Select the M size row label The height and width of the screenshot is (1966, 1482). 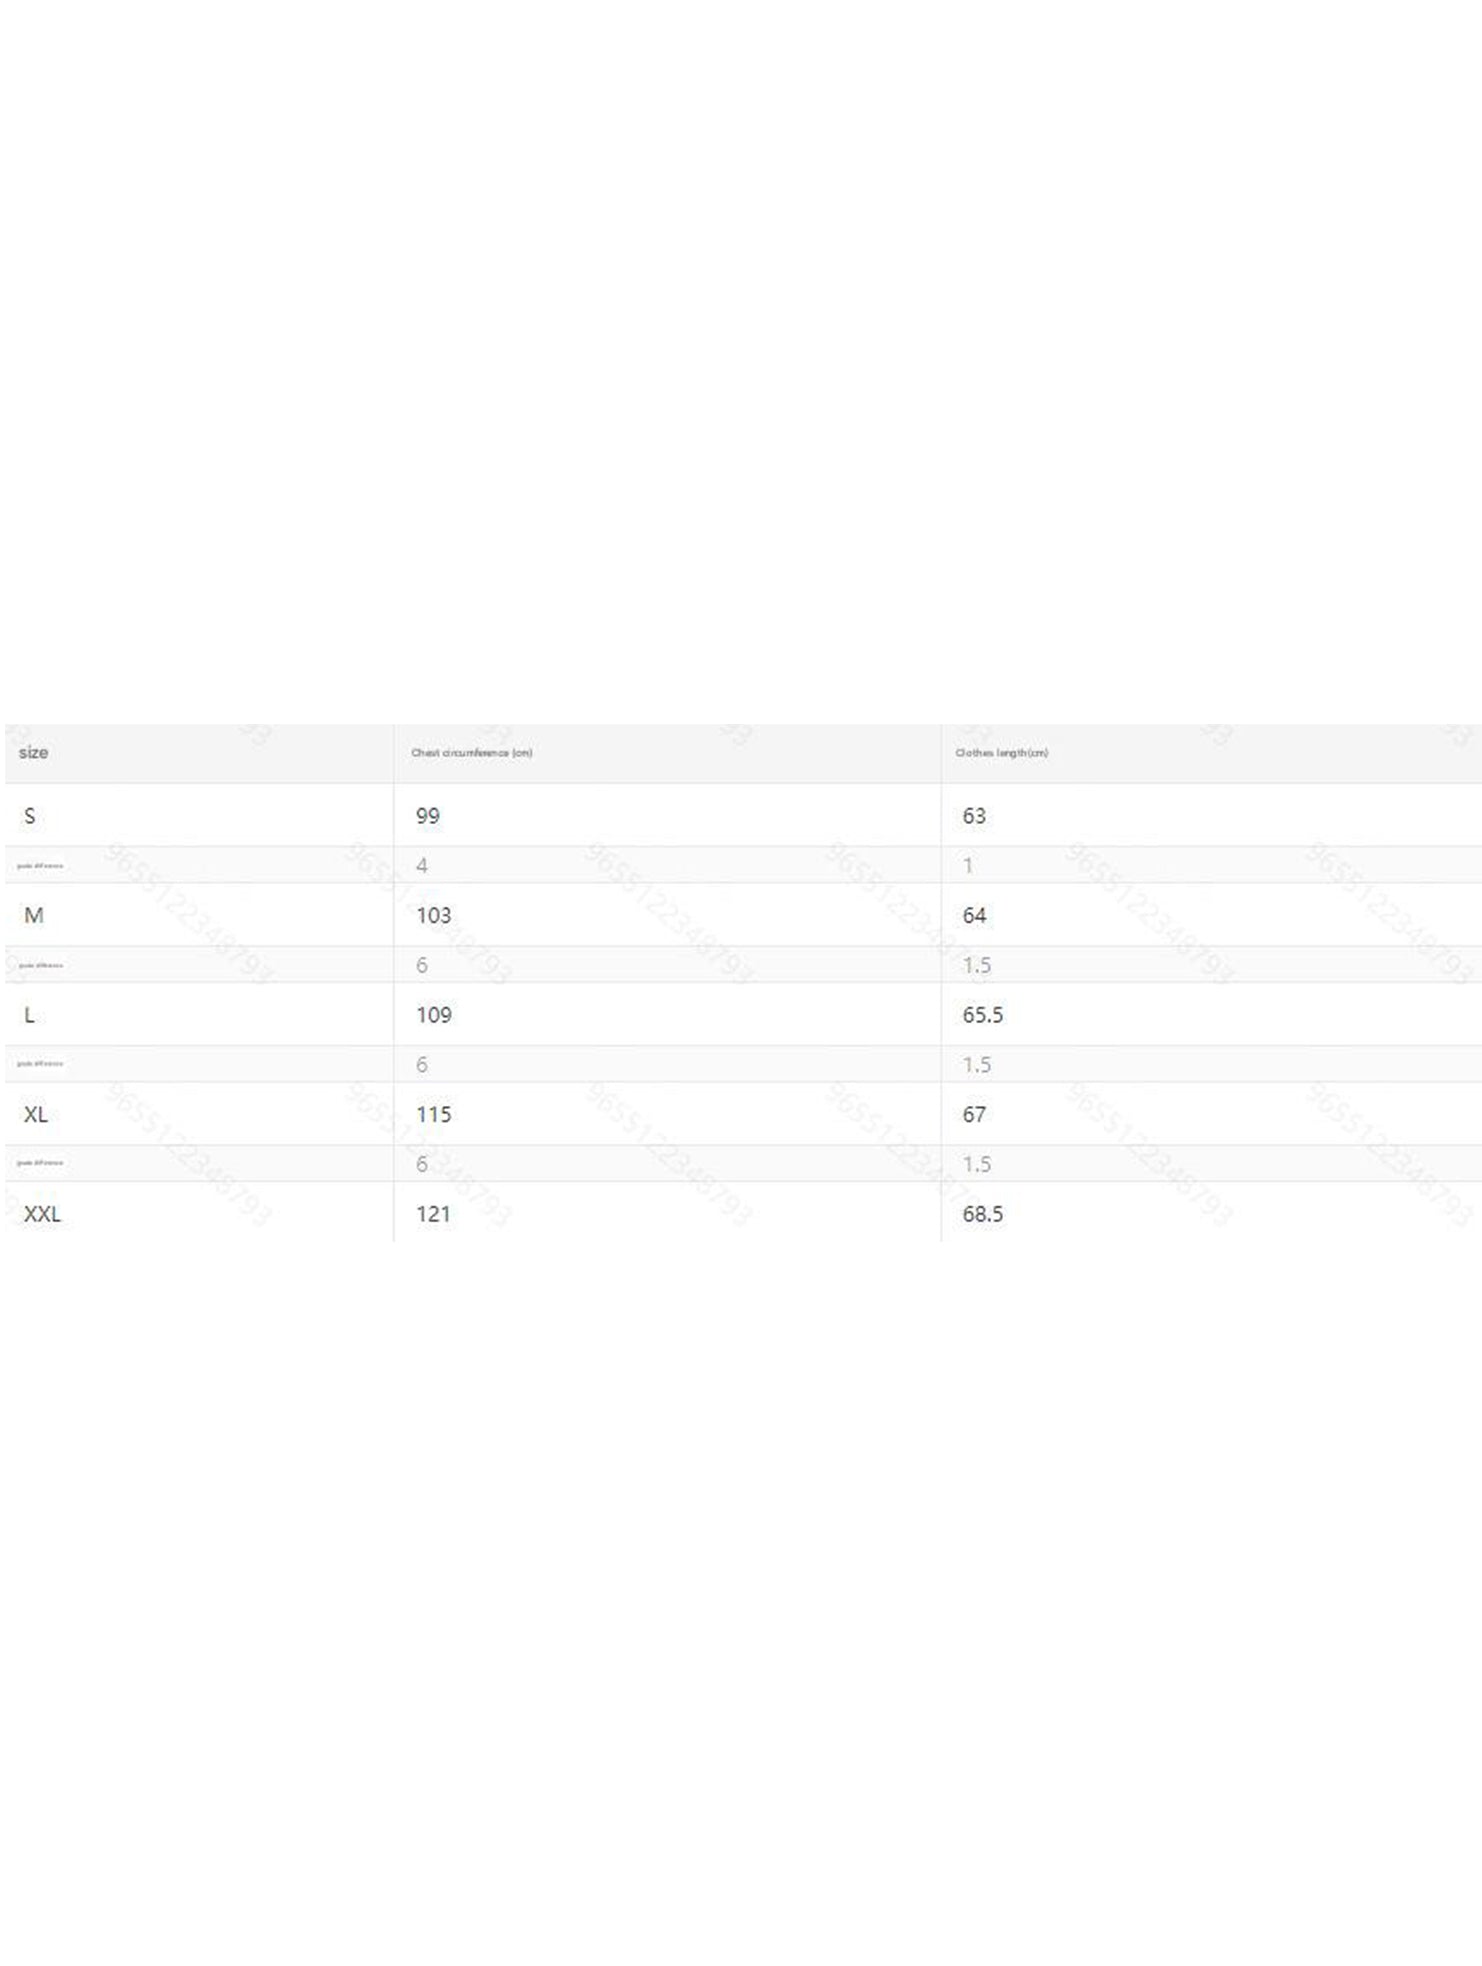point(33,915)
